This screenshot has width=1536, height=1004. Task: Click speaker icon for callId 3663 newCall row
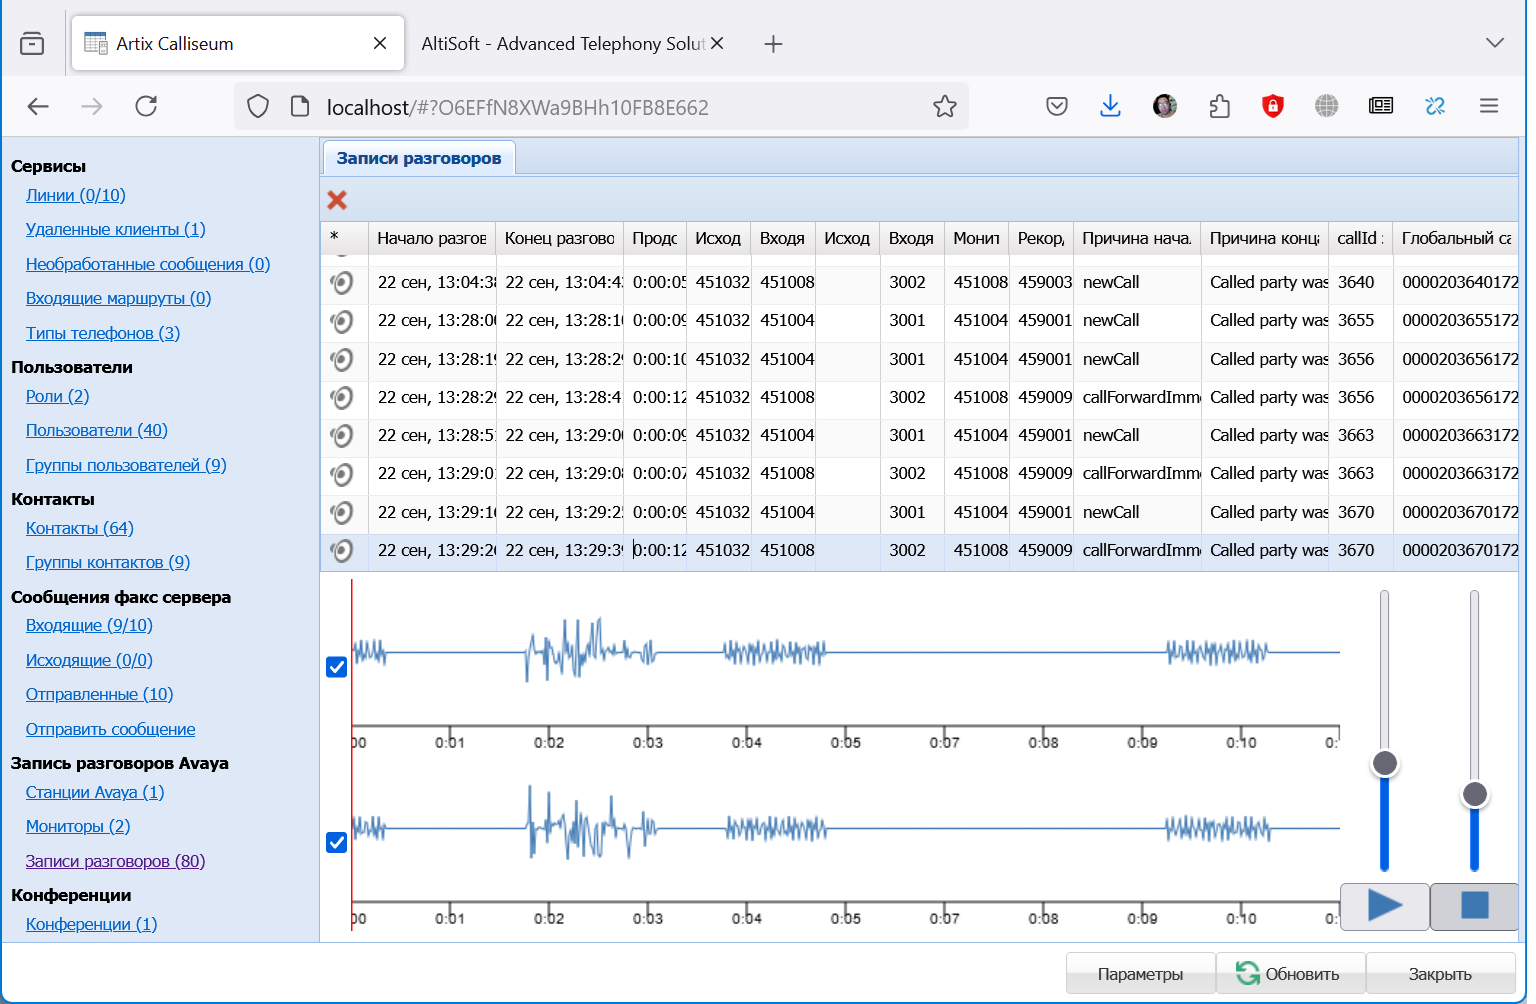(x=342, y=436)
